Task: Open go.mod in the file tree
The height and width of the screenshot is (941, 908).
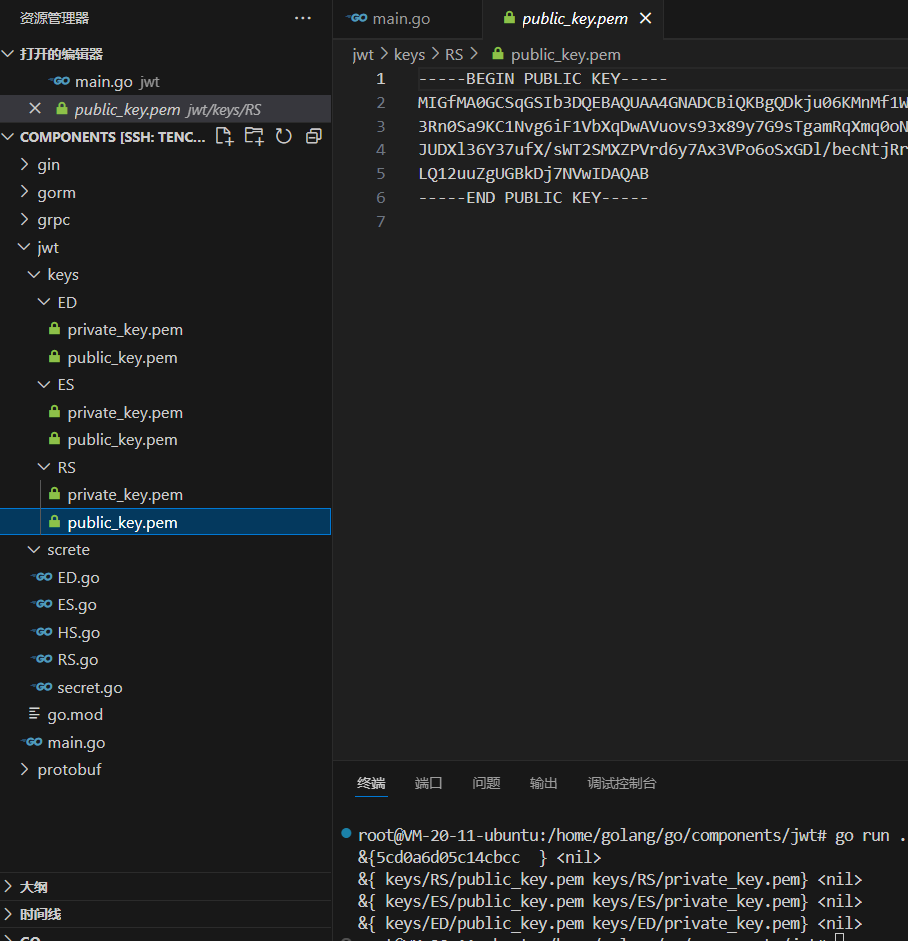Action: click(x=75, y=715)
